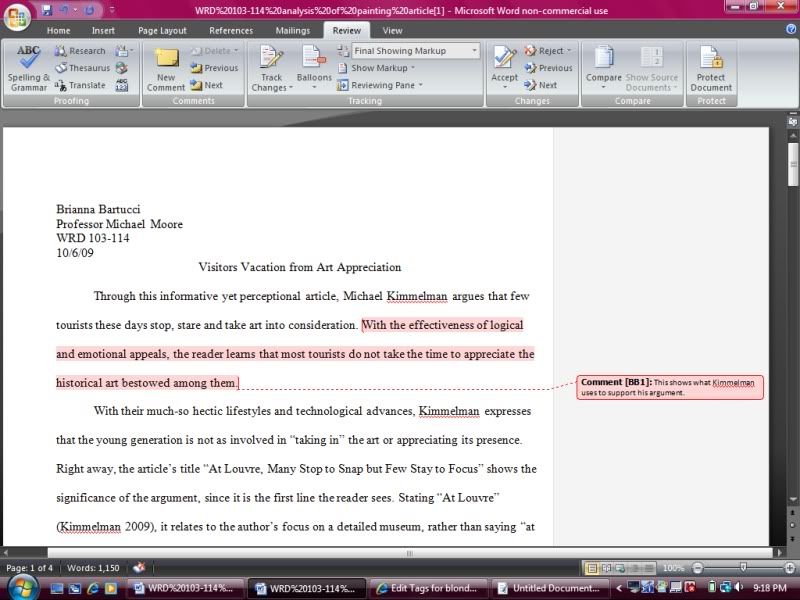Expand the Reject dropdown arrow
The height and width of the screenshot is (600, 800).
[569, 51]
